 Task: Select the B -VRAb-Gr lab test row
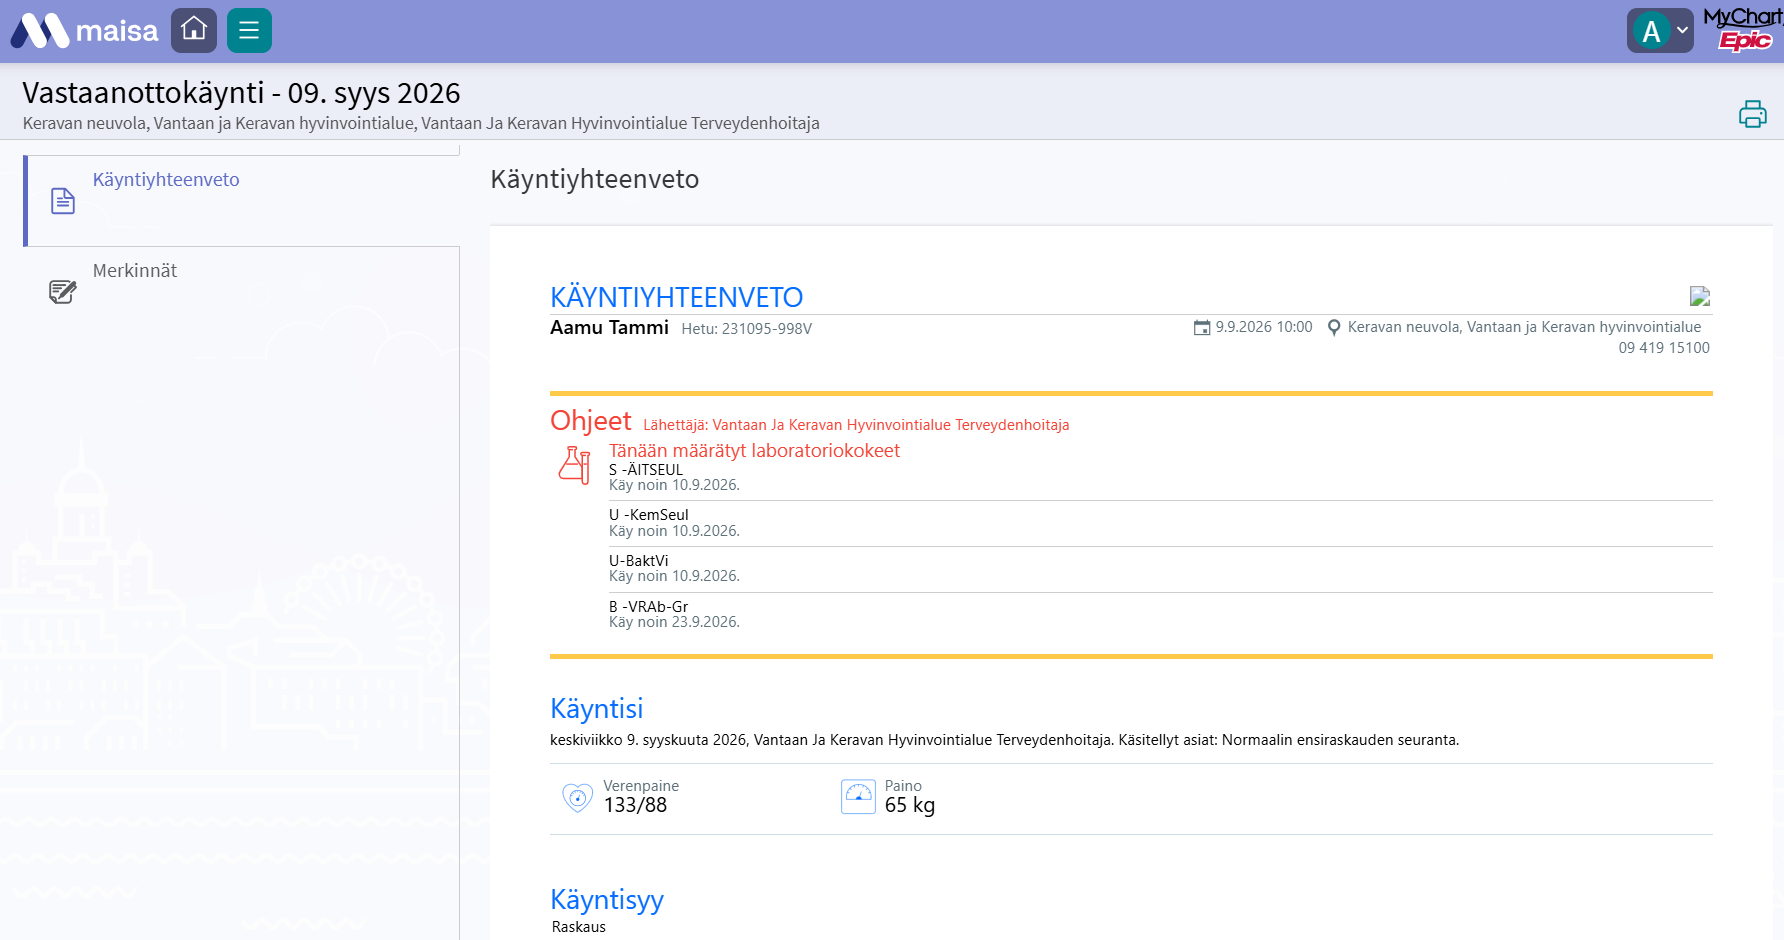pos(1160,614)
